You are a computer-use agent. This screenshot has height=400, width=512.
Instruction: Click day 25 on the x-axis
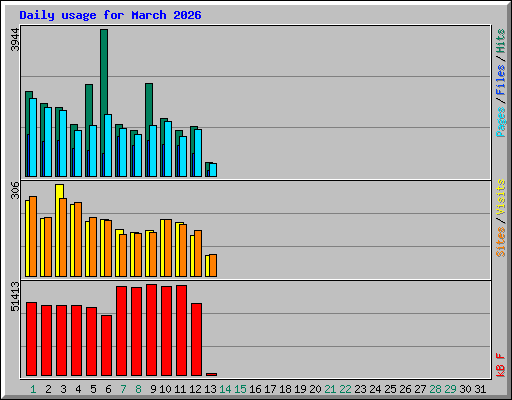pyautogui.click(x=390, y=389)
